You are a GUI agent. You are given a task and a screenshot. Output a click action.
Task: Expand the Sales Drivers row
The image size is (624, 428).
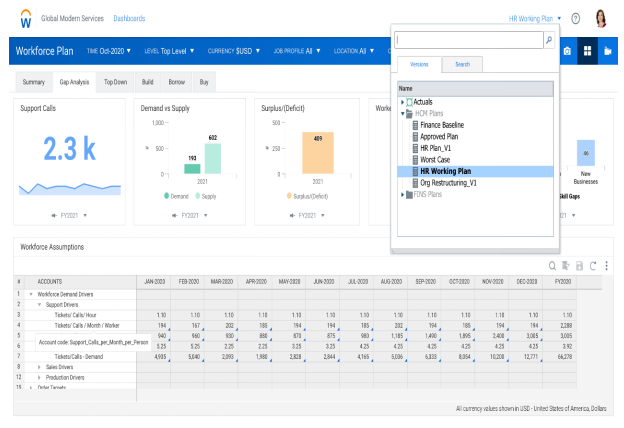pos(39,367)
